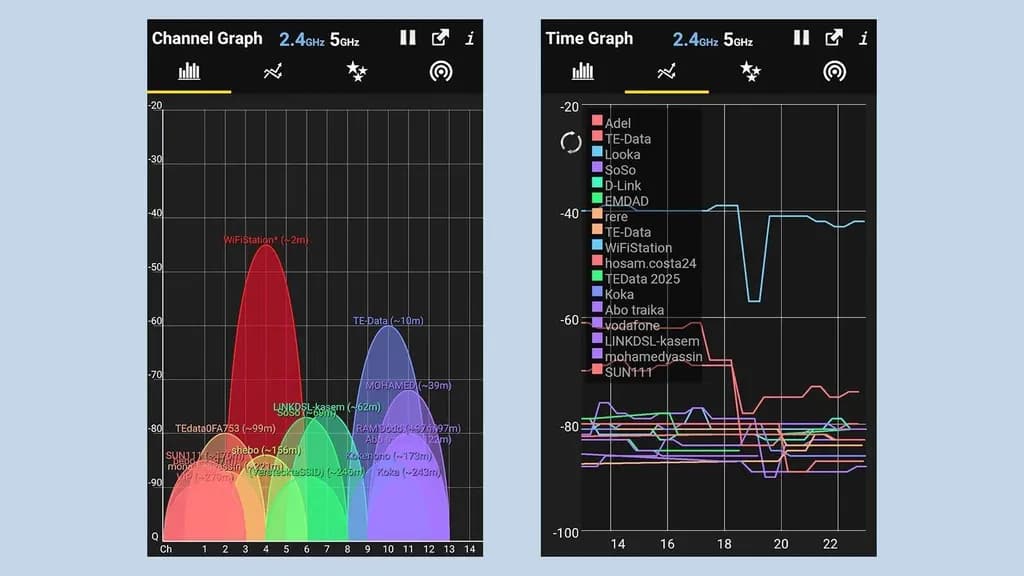Open info icon in Channel Graph header
Screen dimensions: 1024x576
tap(470, 39)
